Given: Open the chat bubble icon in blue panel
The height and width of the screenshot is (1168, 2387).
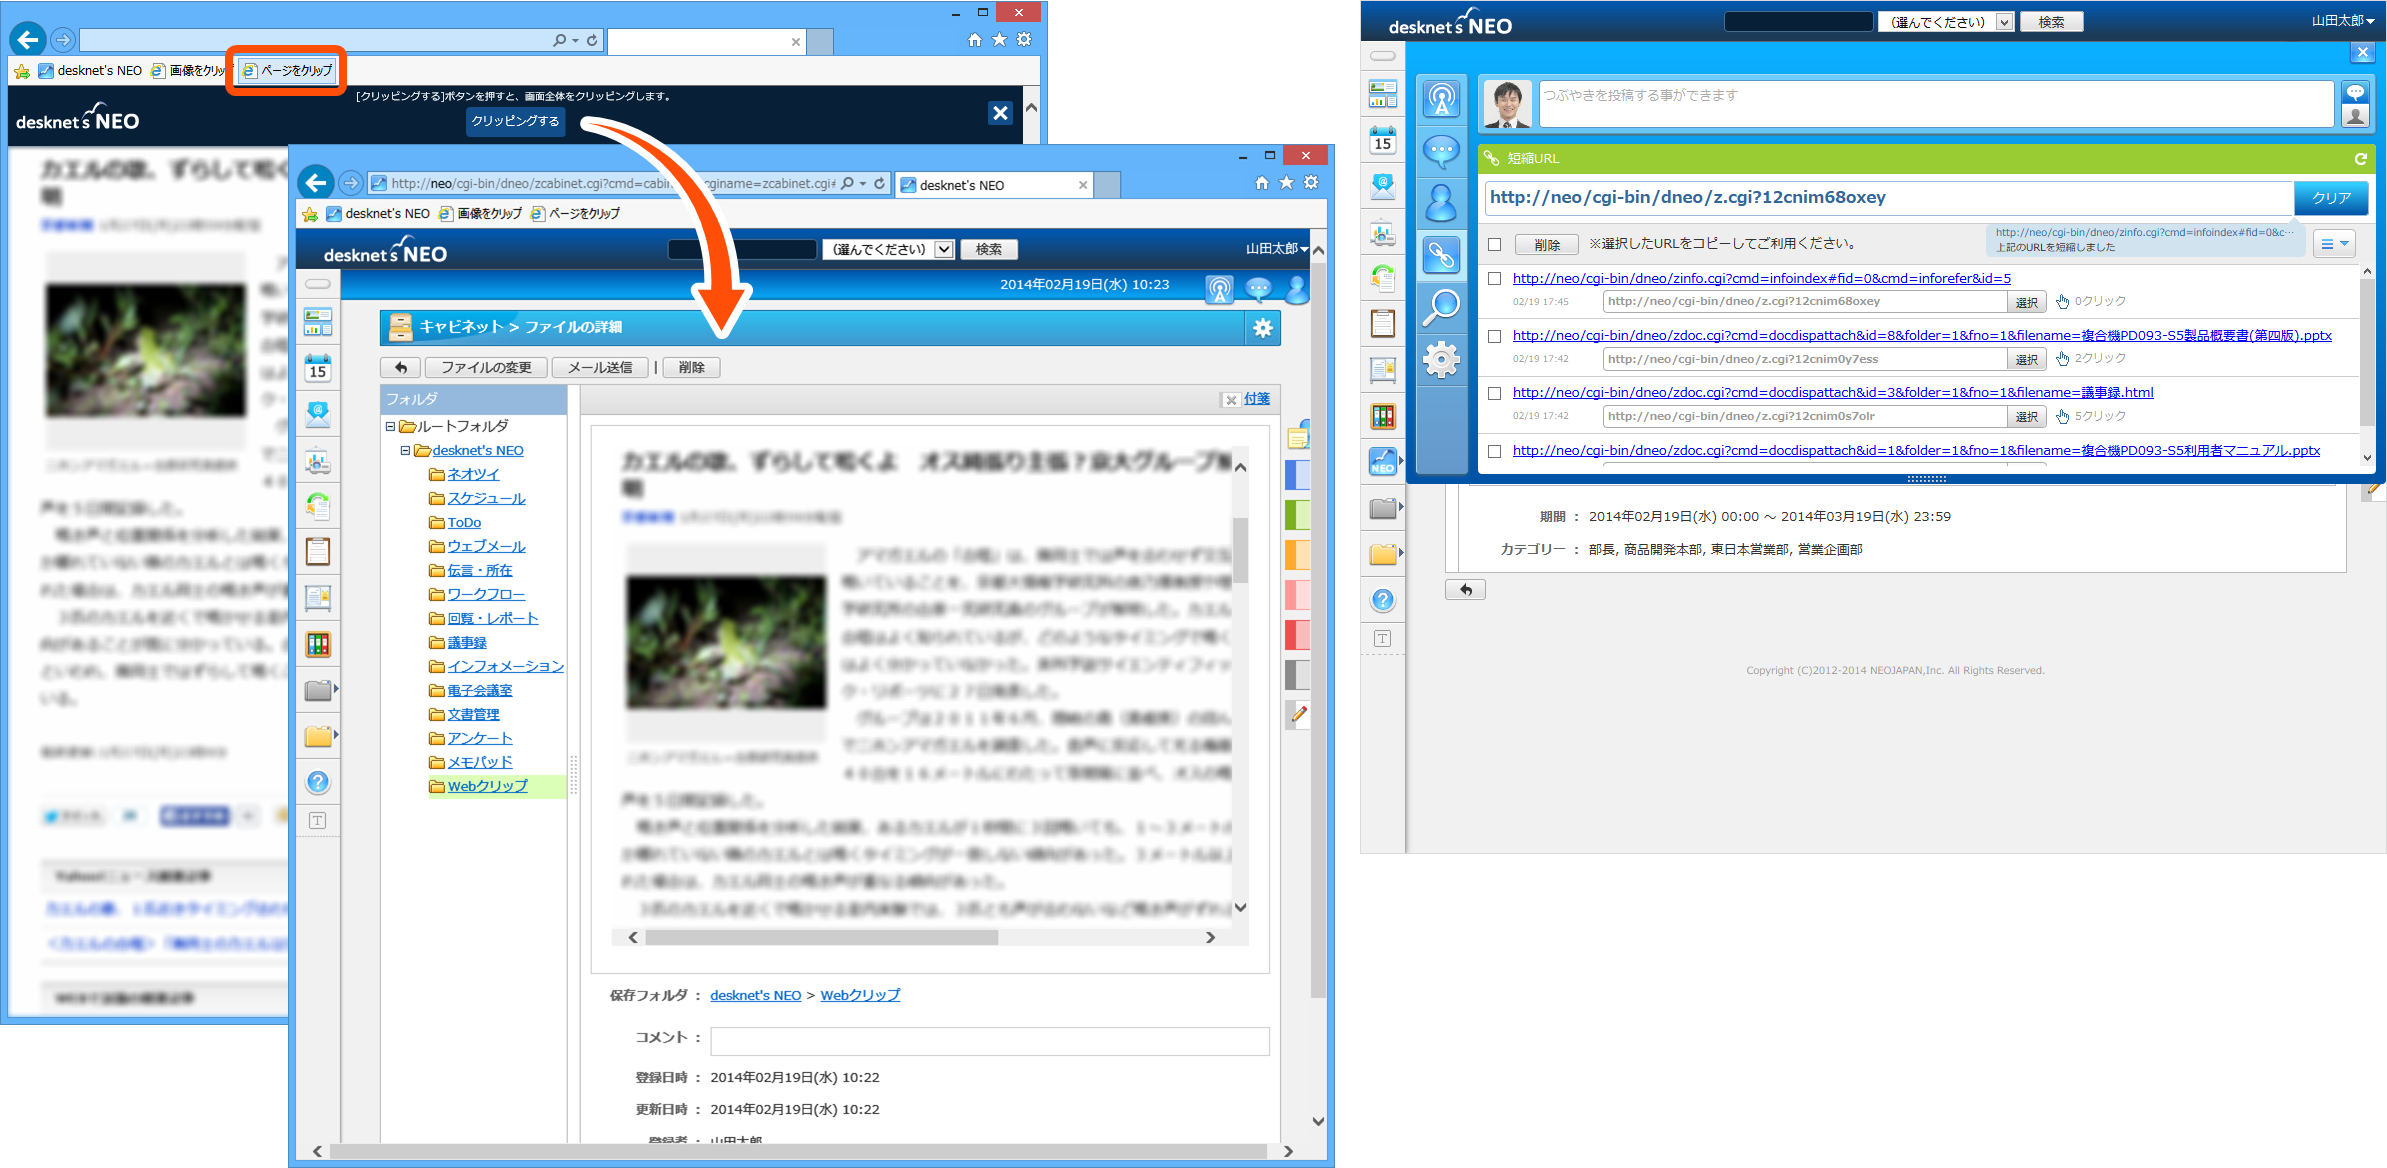Looking at the screenshot, I should coord(1441,151).
